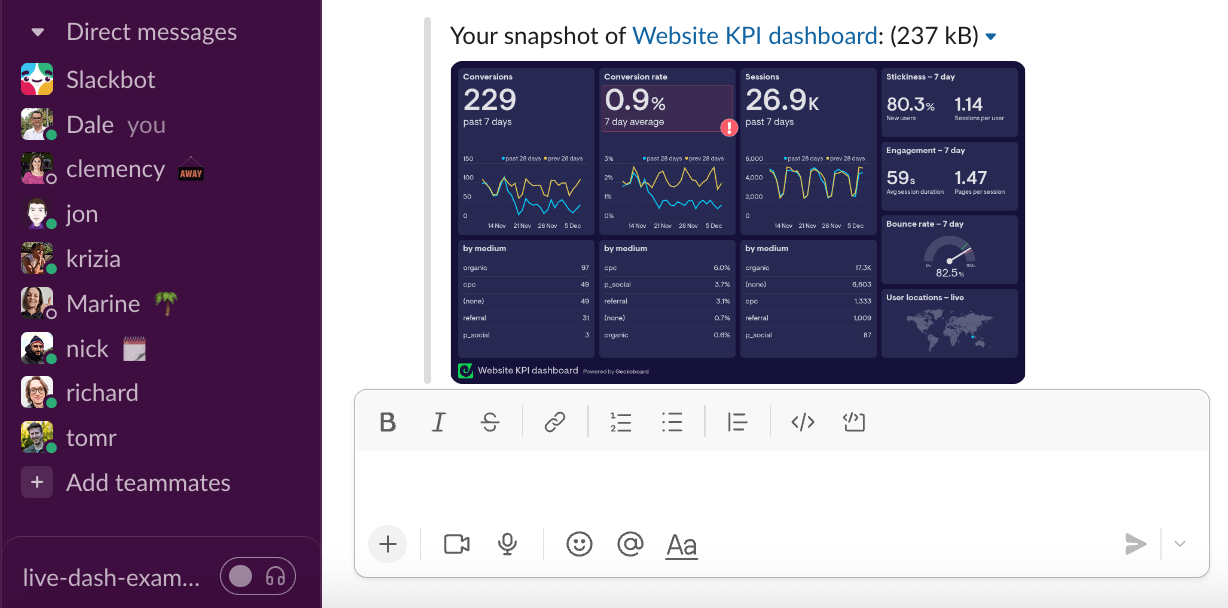Open the emoji picker
The width and height of the screenshot is (1228, 608).
(x=579, y=544)
